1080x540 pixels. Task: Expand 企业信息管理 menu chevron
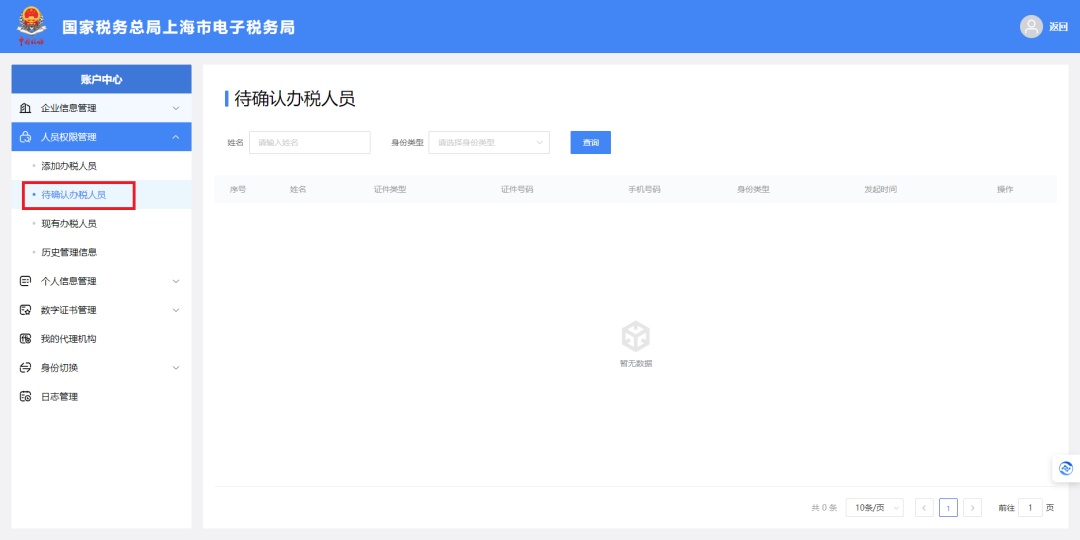pyautogui.click(x=176, y=108)
